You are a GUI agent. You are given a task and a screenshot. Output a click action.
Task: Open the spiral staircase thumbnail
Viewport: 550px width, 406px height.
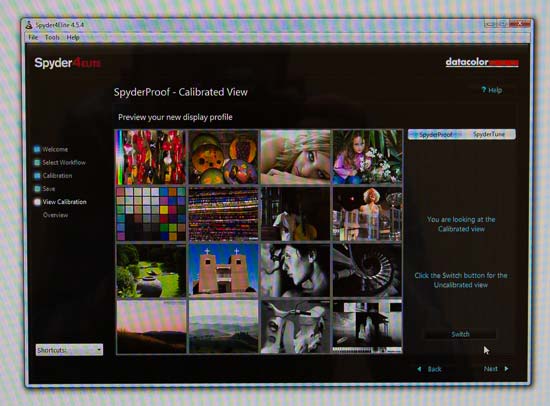367,271
